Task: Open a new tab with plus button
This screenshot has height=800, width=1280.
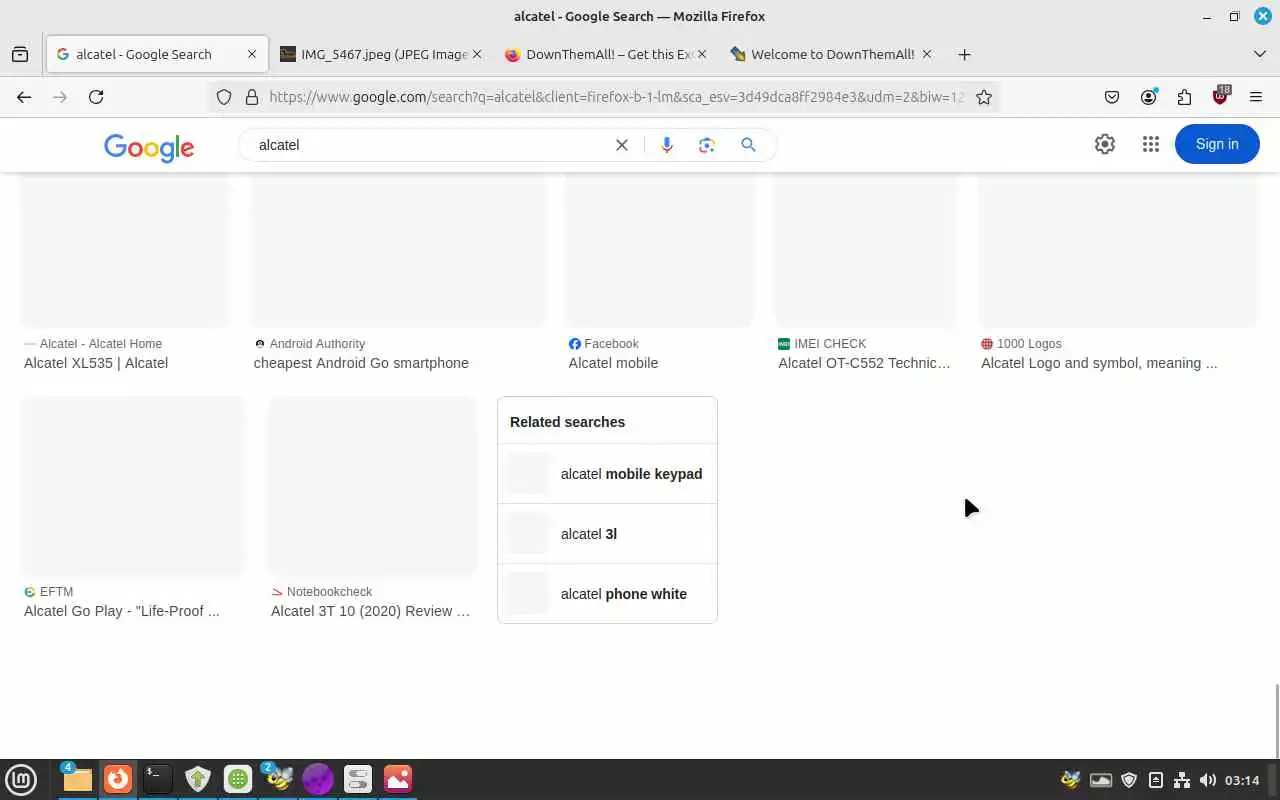Action: [x=964, y=54]
